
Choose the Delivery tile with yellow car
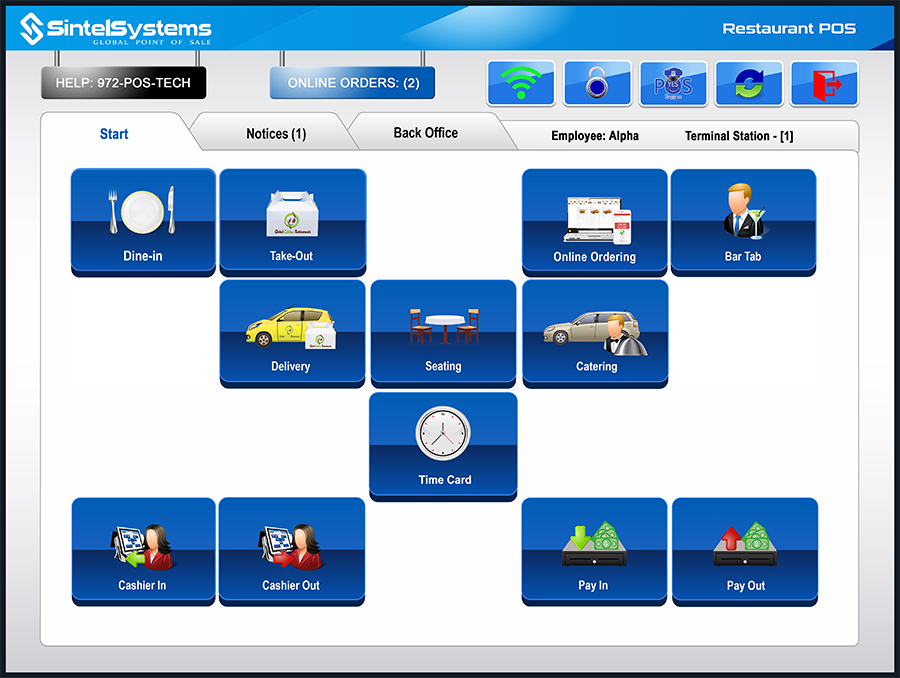pyautogui.click(x=292, y=332)
